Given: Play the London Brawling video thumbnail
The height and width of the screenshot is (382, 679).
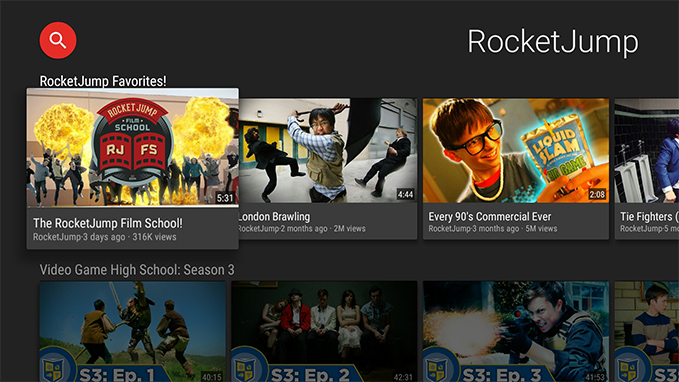Looking at the screenshot, I should click(x=328, y=150).
